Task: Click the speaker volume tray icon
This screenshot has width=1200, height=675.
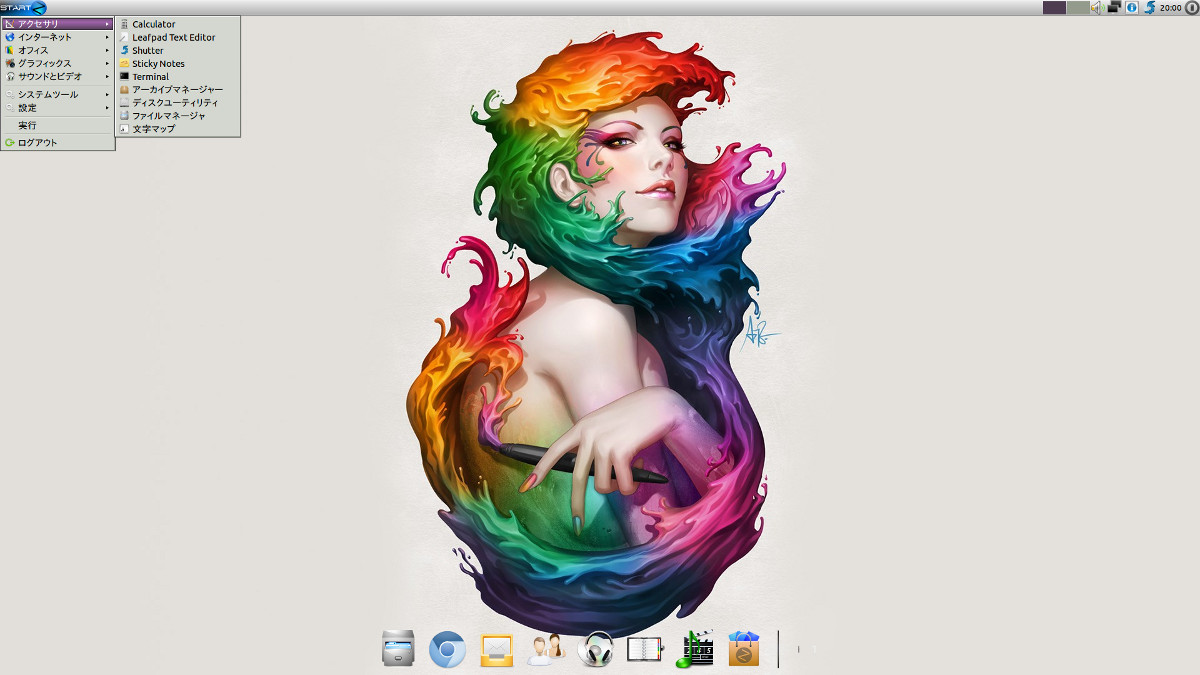Action: 1096,7
